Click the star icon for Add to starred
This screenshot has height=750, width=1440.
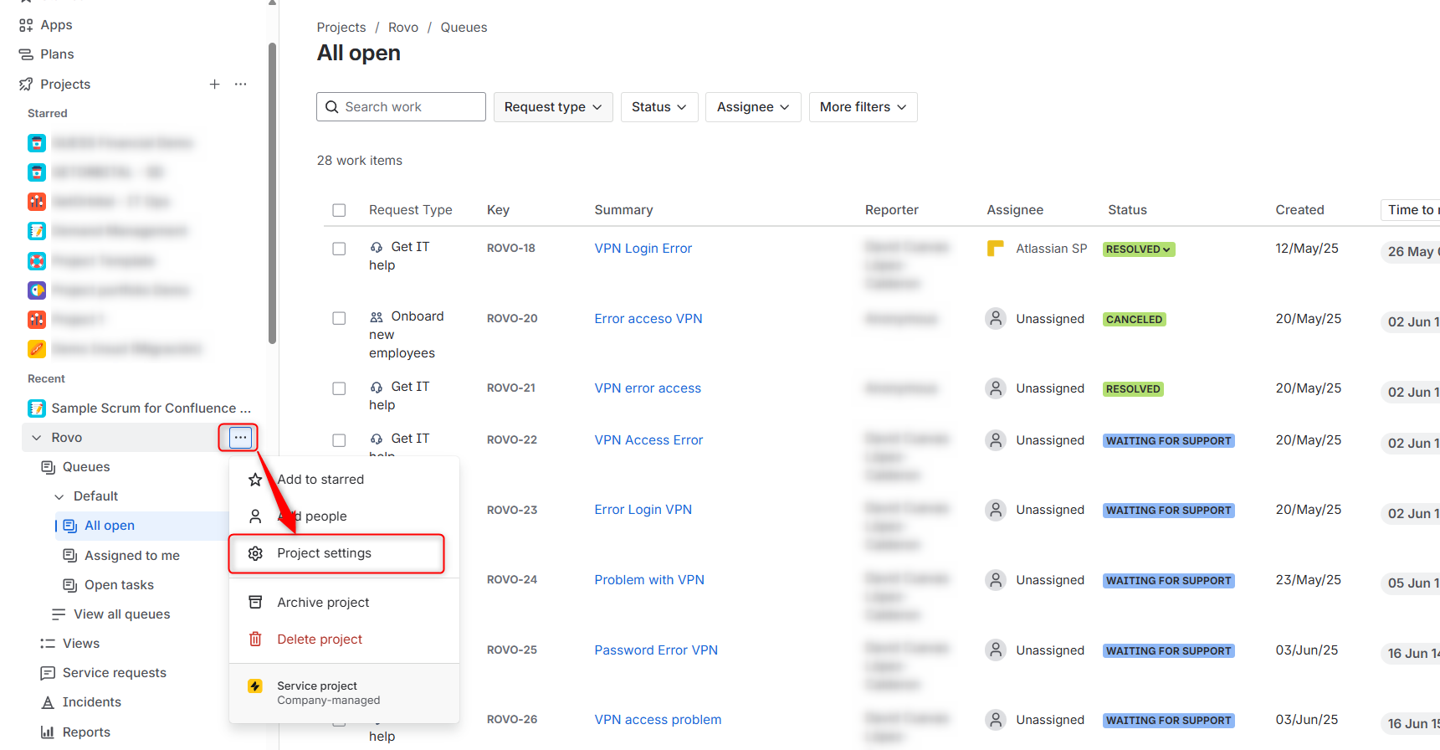(256, 479)
